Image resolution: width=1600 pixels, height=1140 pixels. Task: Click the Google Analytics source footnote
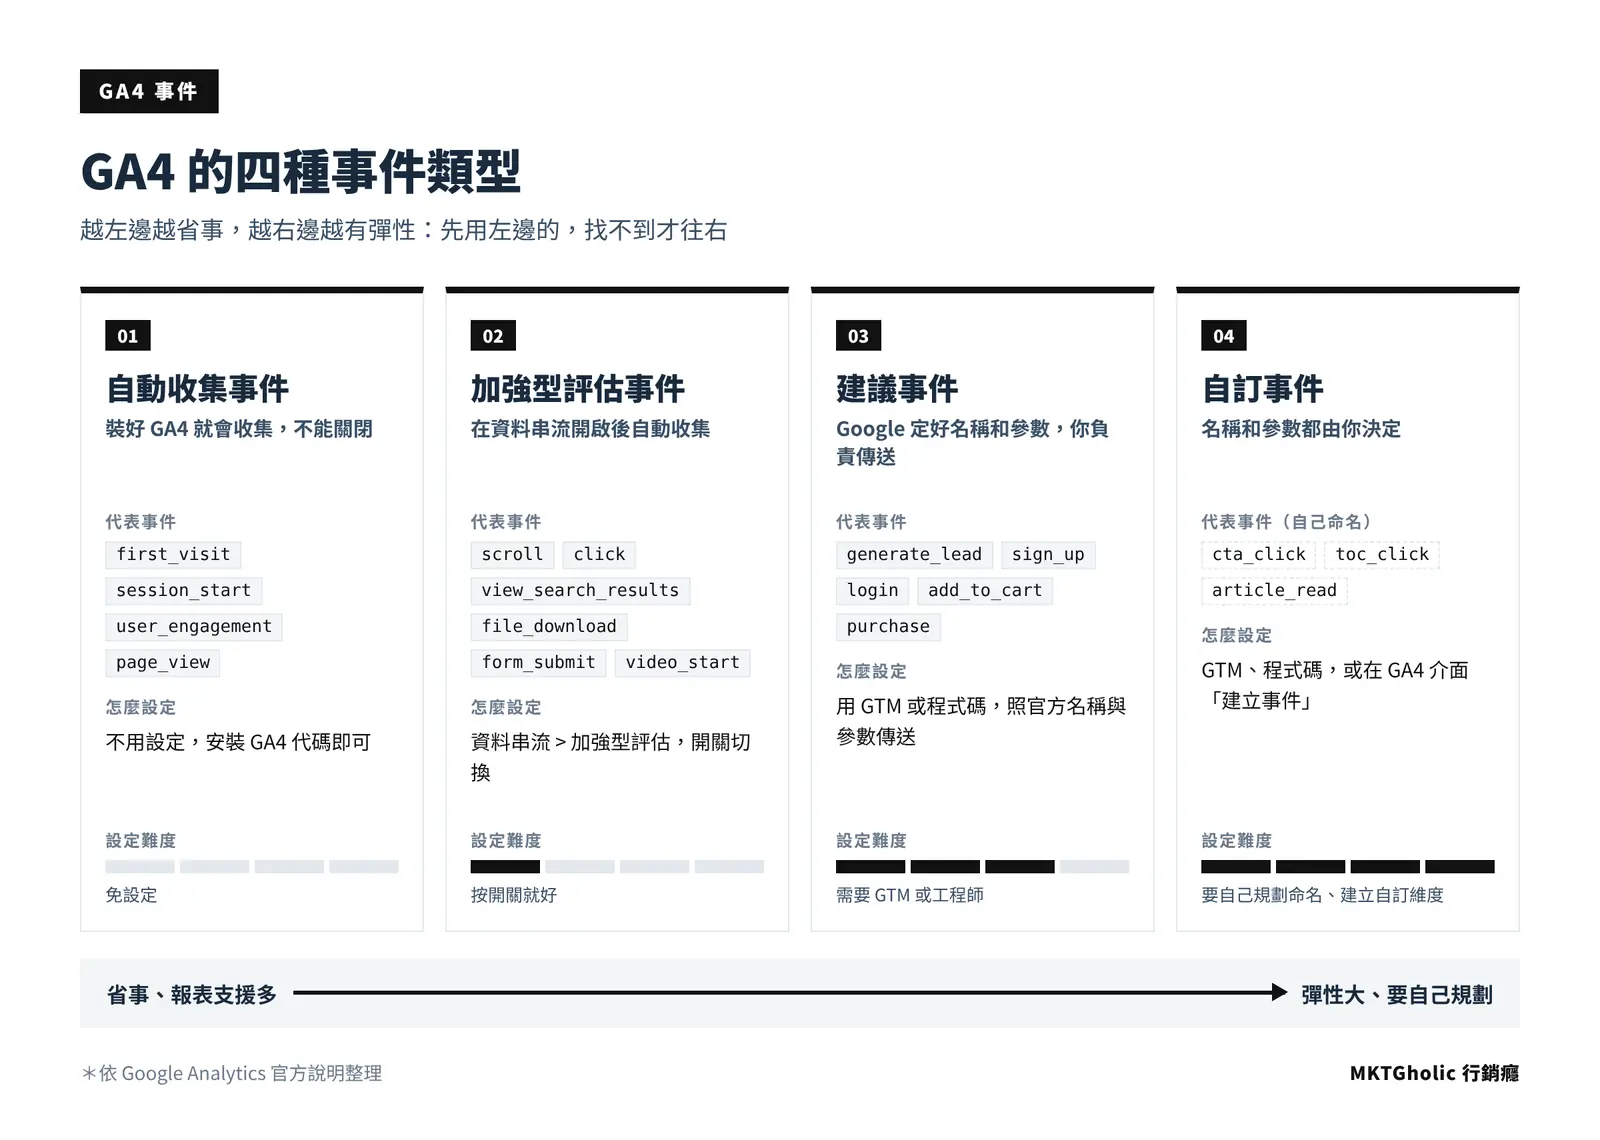[x=232, y=1073]
